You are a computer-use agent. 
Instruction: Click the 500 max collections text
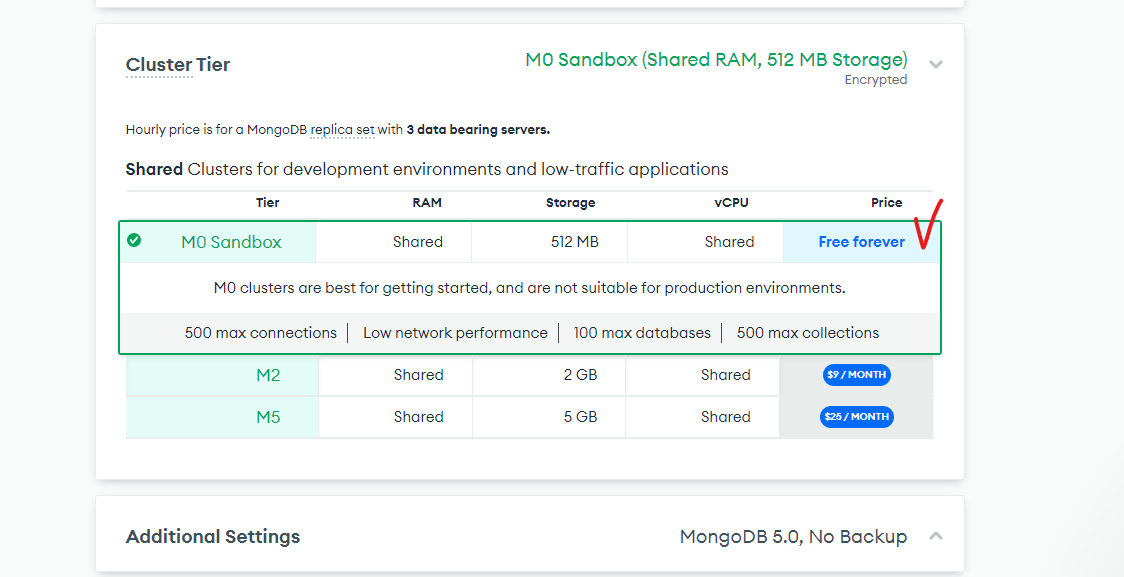tap(808, 333)
